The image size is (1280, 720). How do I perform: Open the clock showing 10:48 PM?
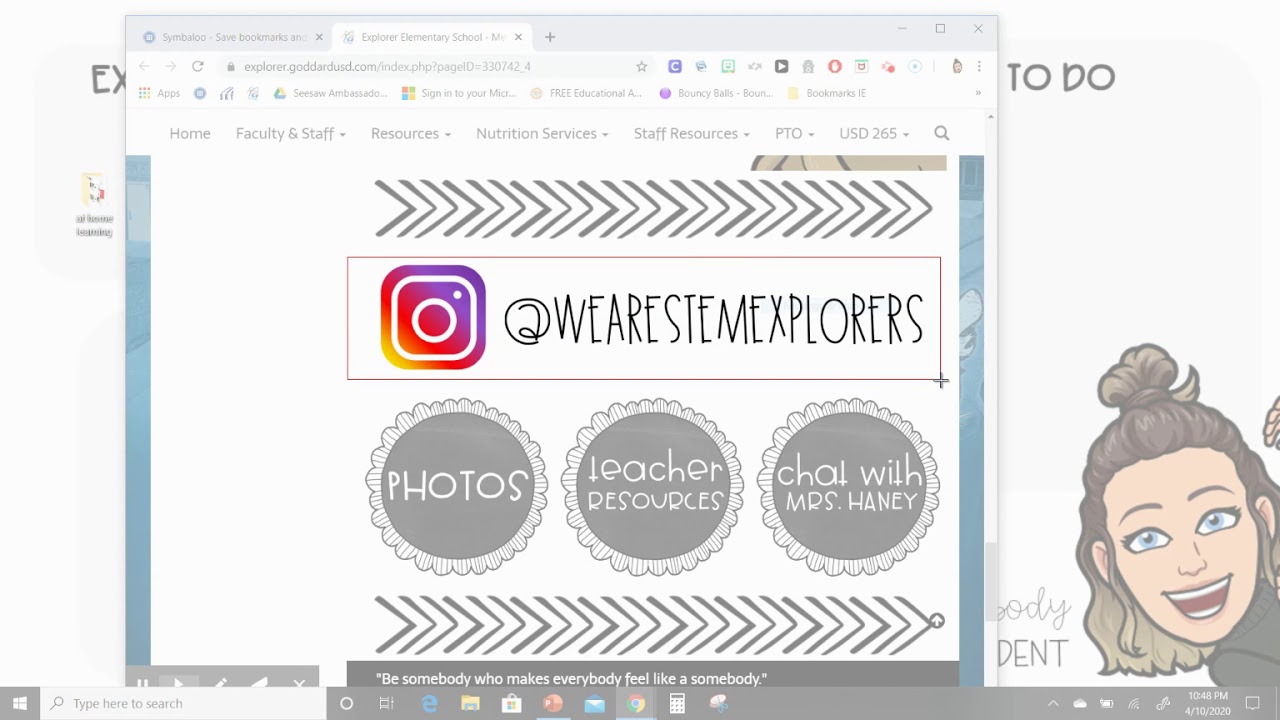[1208, 703]
